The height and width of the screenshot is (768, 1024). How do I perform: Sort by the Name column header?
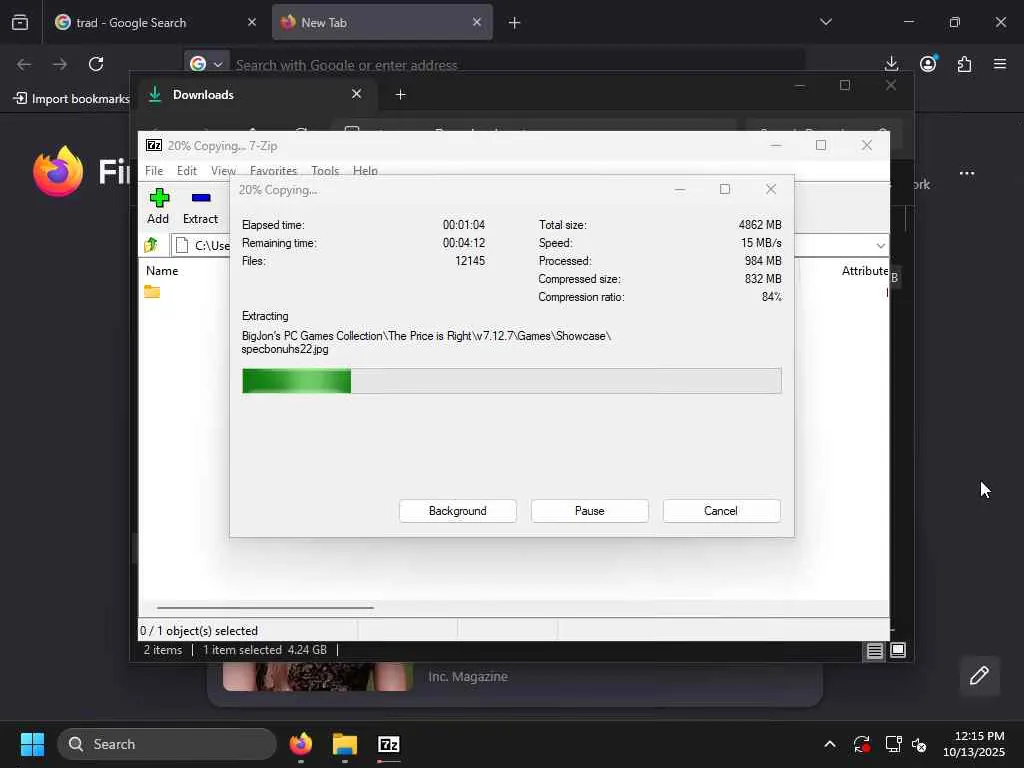(x=162, y=270)
